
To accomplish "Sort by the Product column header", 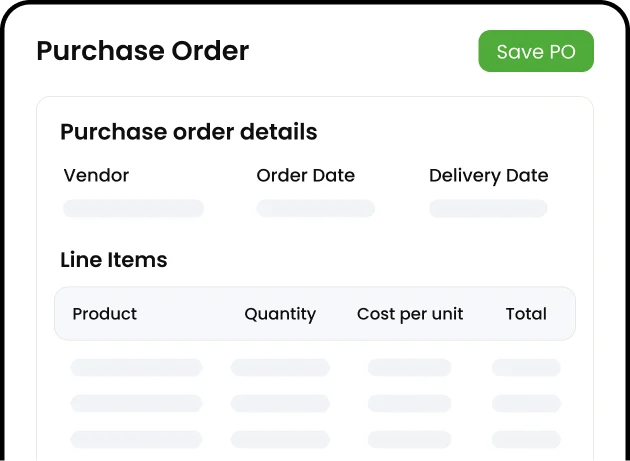I will 105,313.
